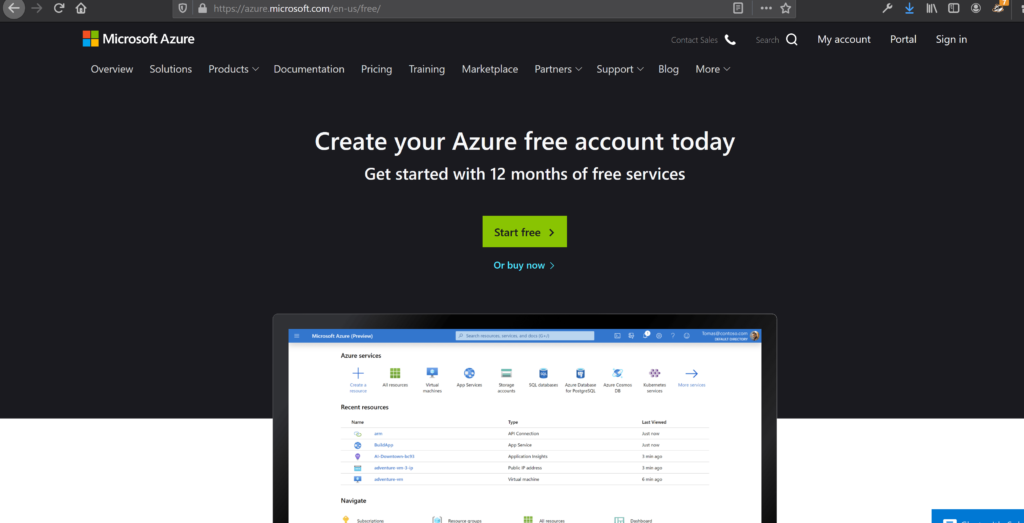Open site search with magnifier icon
This screenshot has height=523, width=1024.
pyautogui.click(x=792, y=40)
